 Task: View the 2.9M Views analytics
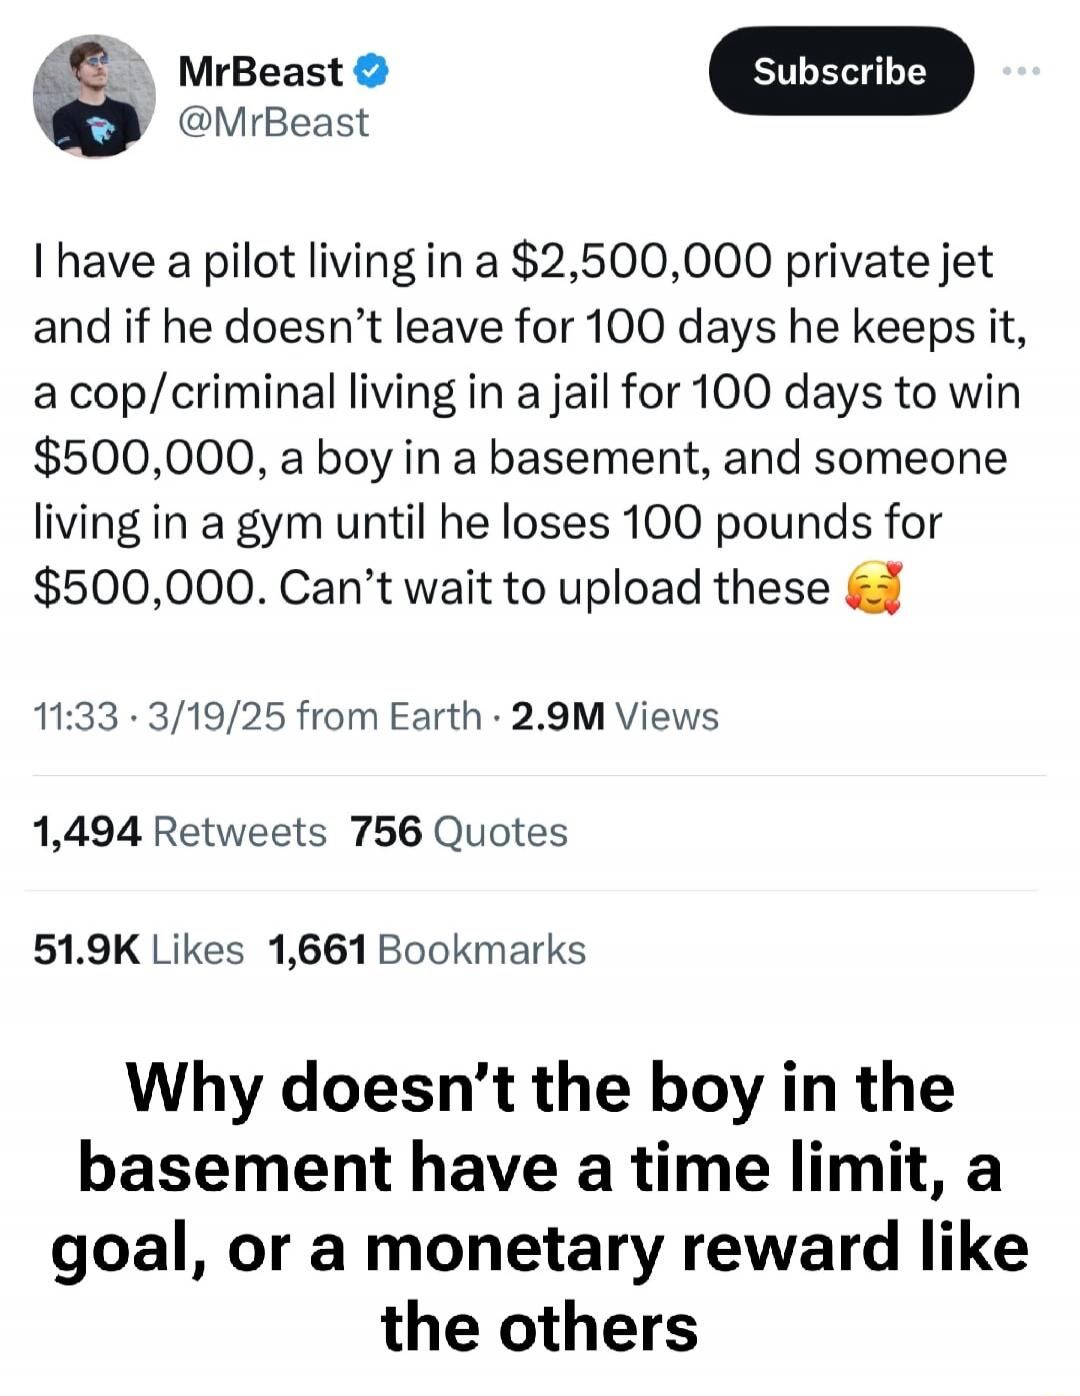tap(615, 717)
